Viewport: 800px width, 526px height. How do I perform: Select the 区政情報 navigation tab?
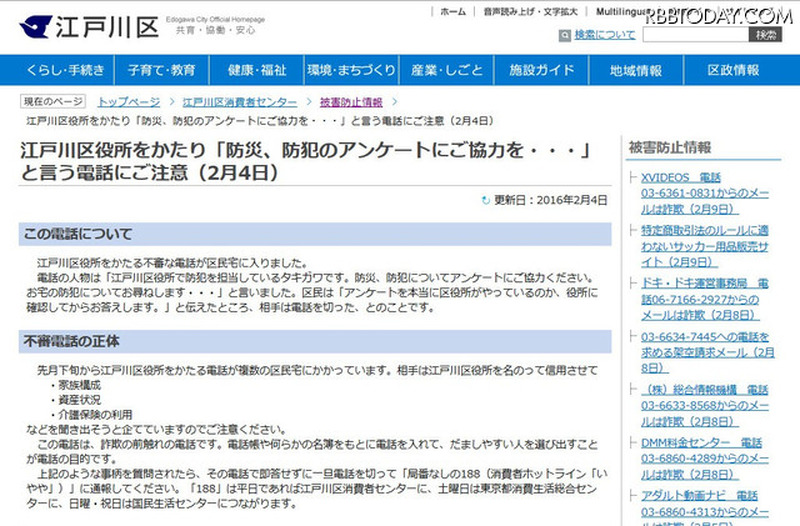point(733,71)
